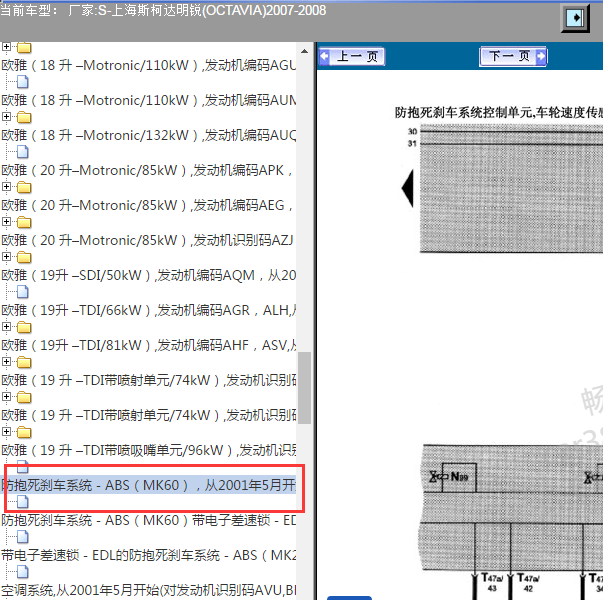
Task: Go to previous page with 上一页 button
Action: click(x=352, y=57)
